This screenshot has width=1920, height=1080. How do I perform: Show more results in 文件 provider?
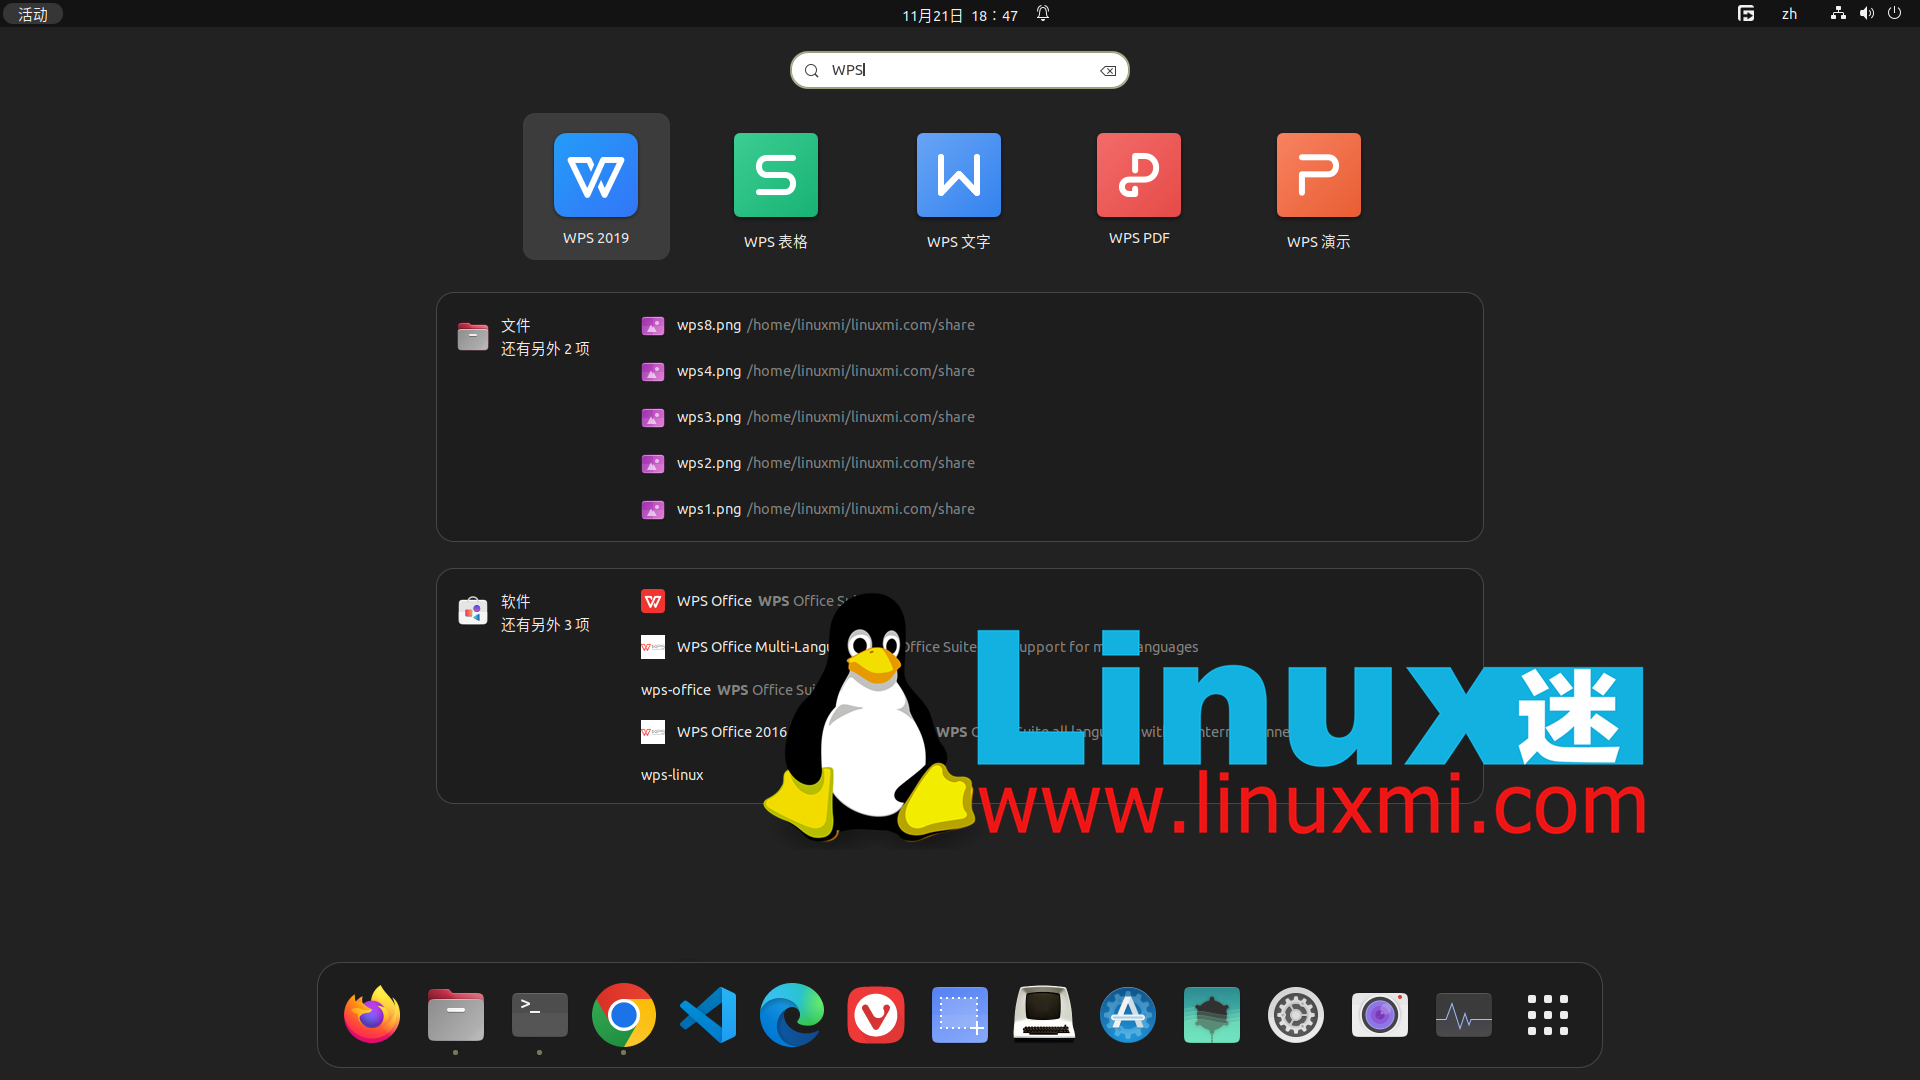click(527, 337)
